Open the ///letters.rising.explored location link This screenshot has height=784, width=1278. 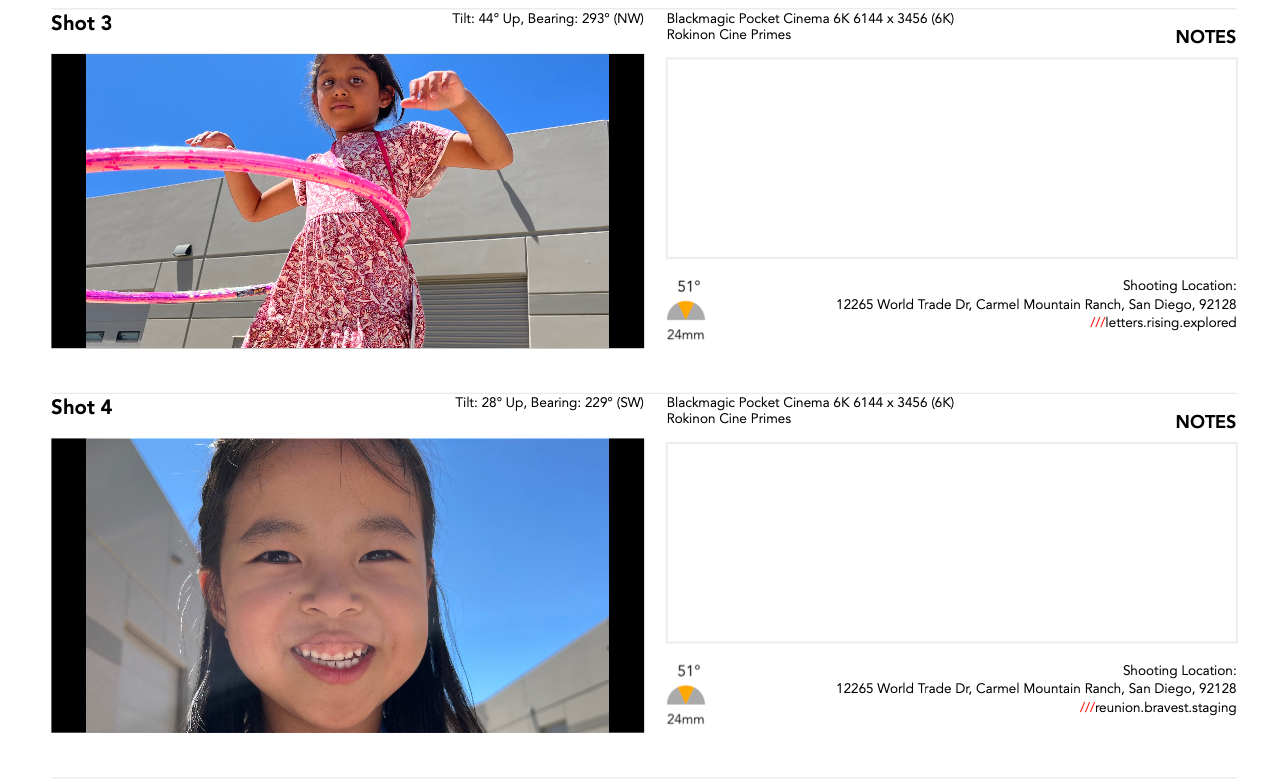(x=1163, y=323)
